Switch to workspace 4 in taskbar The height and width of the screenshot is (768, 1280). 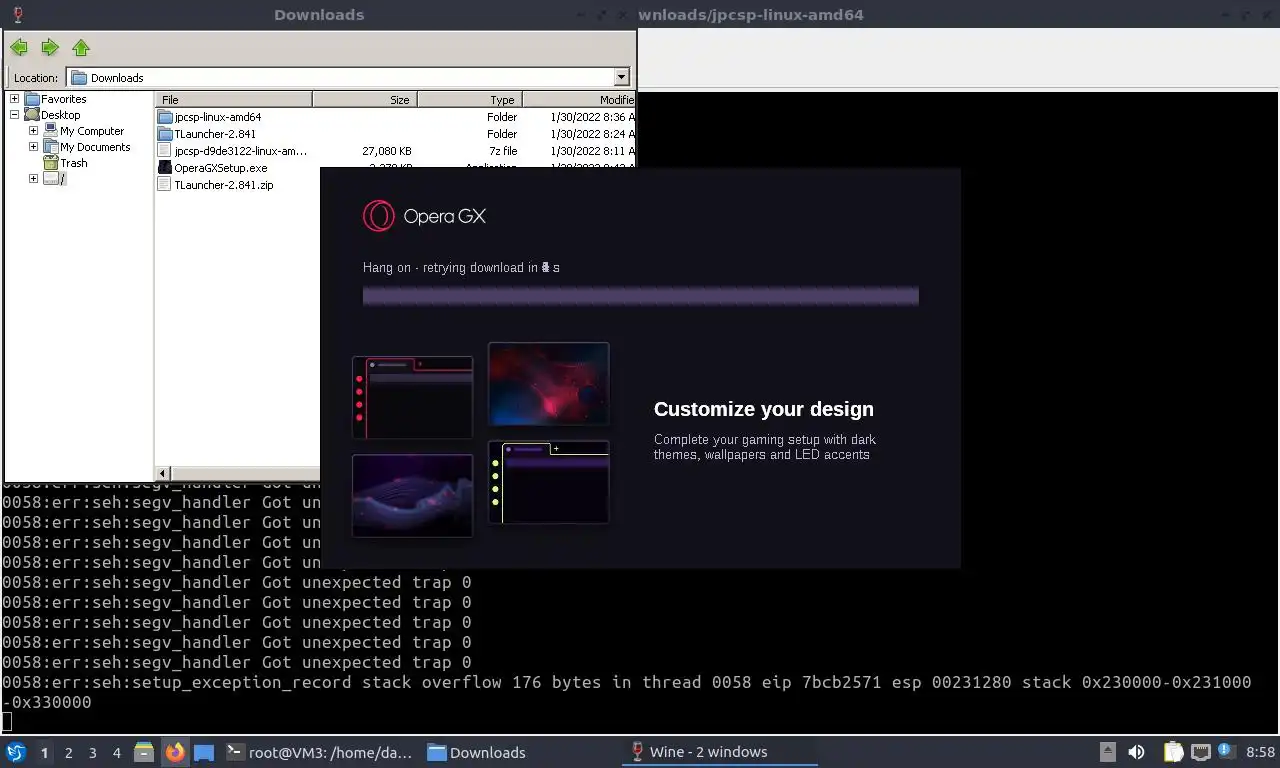(117, 753)
